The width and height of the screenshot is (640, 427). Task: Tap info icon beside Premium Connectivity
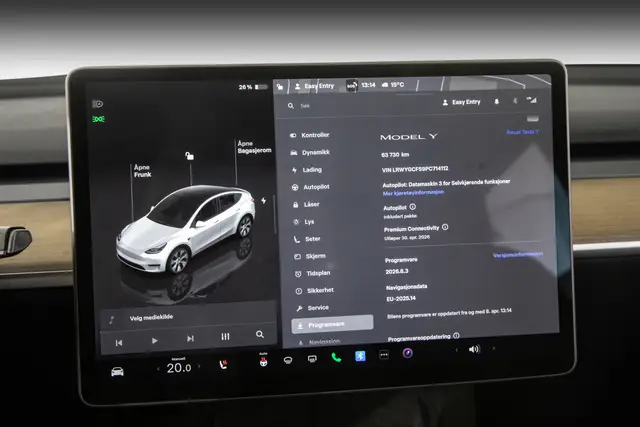pos(445,227)
